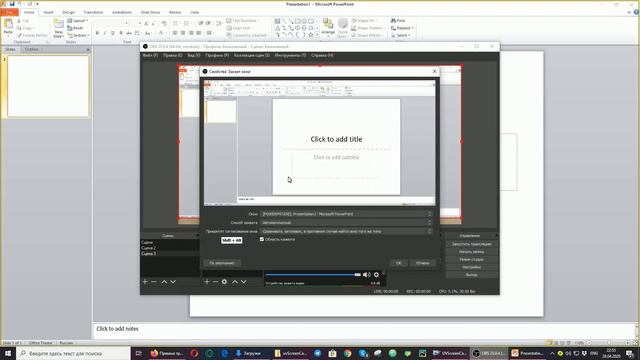Open audio mixer settings gear next to speaker
The image size is (640, 360).
pyautogui.click(x=376, y=275)
